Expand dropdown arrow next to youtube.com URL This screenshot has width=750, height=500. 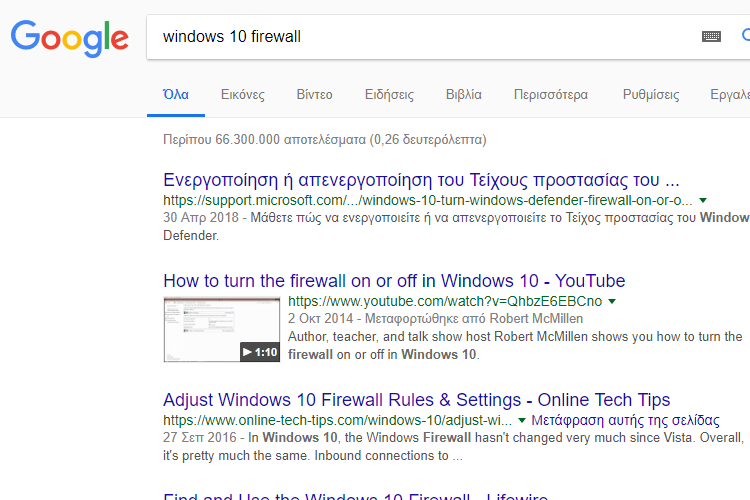click(612, 301)
